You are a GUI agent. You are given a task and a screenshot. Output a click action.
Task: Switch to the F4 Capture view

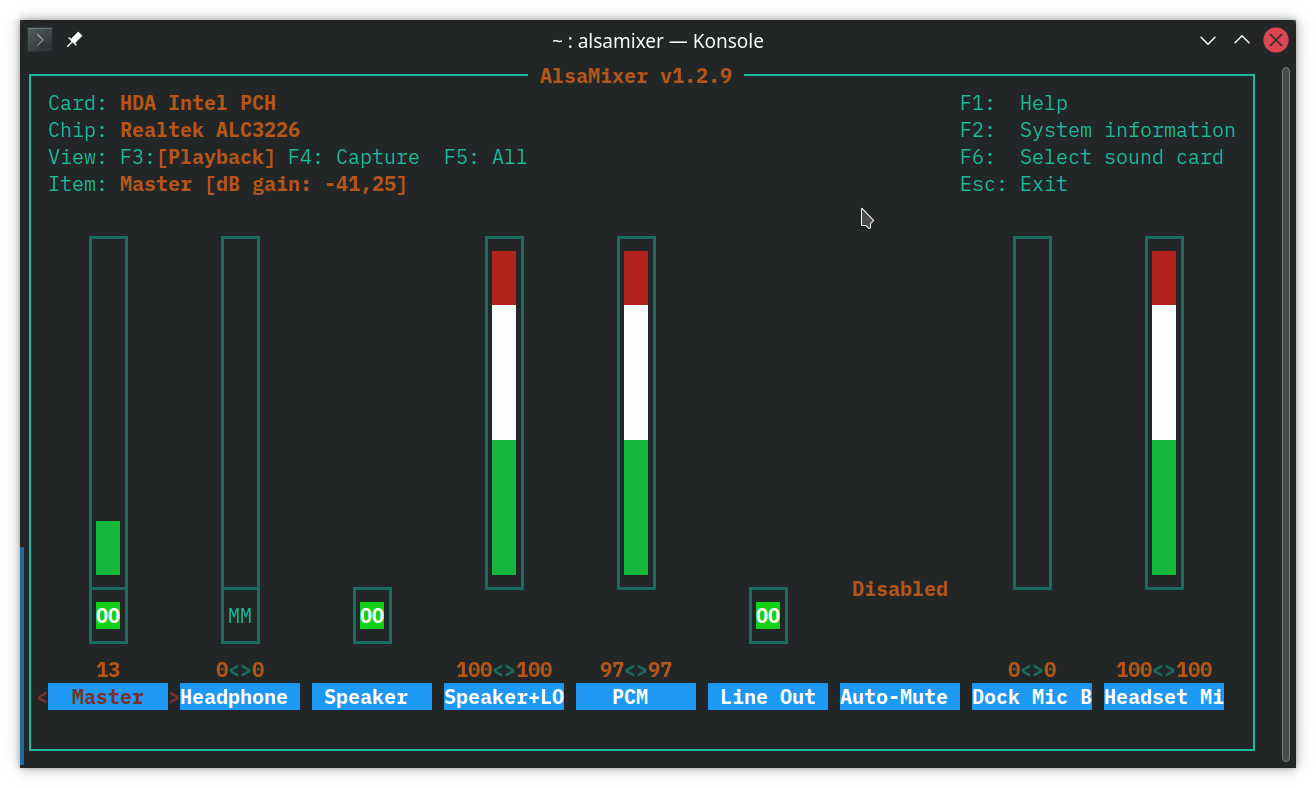354,157
